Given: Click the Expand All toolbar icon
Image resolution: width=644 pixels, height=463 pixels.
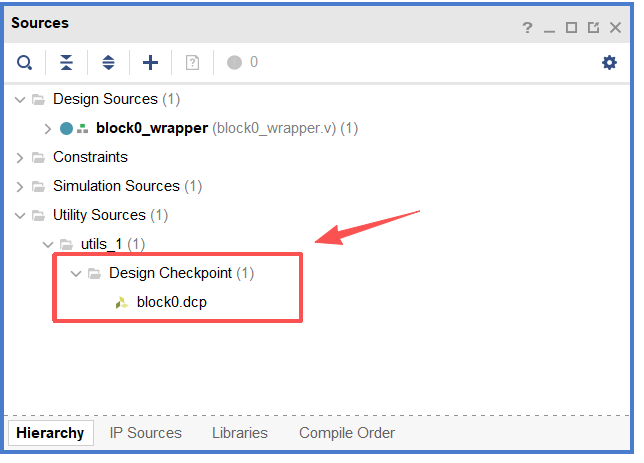Looking at the screenshot, I should tap(108, 63).
